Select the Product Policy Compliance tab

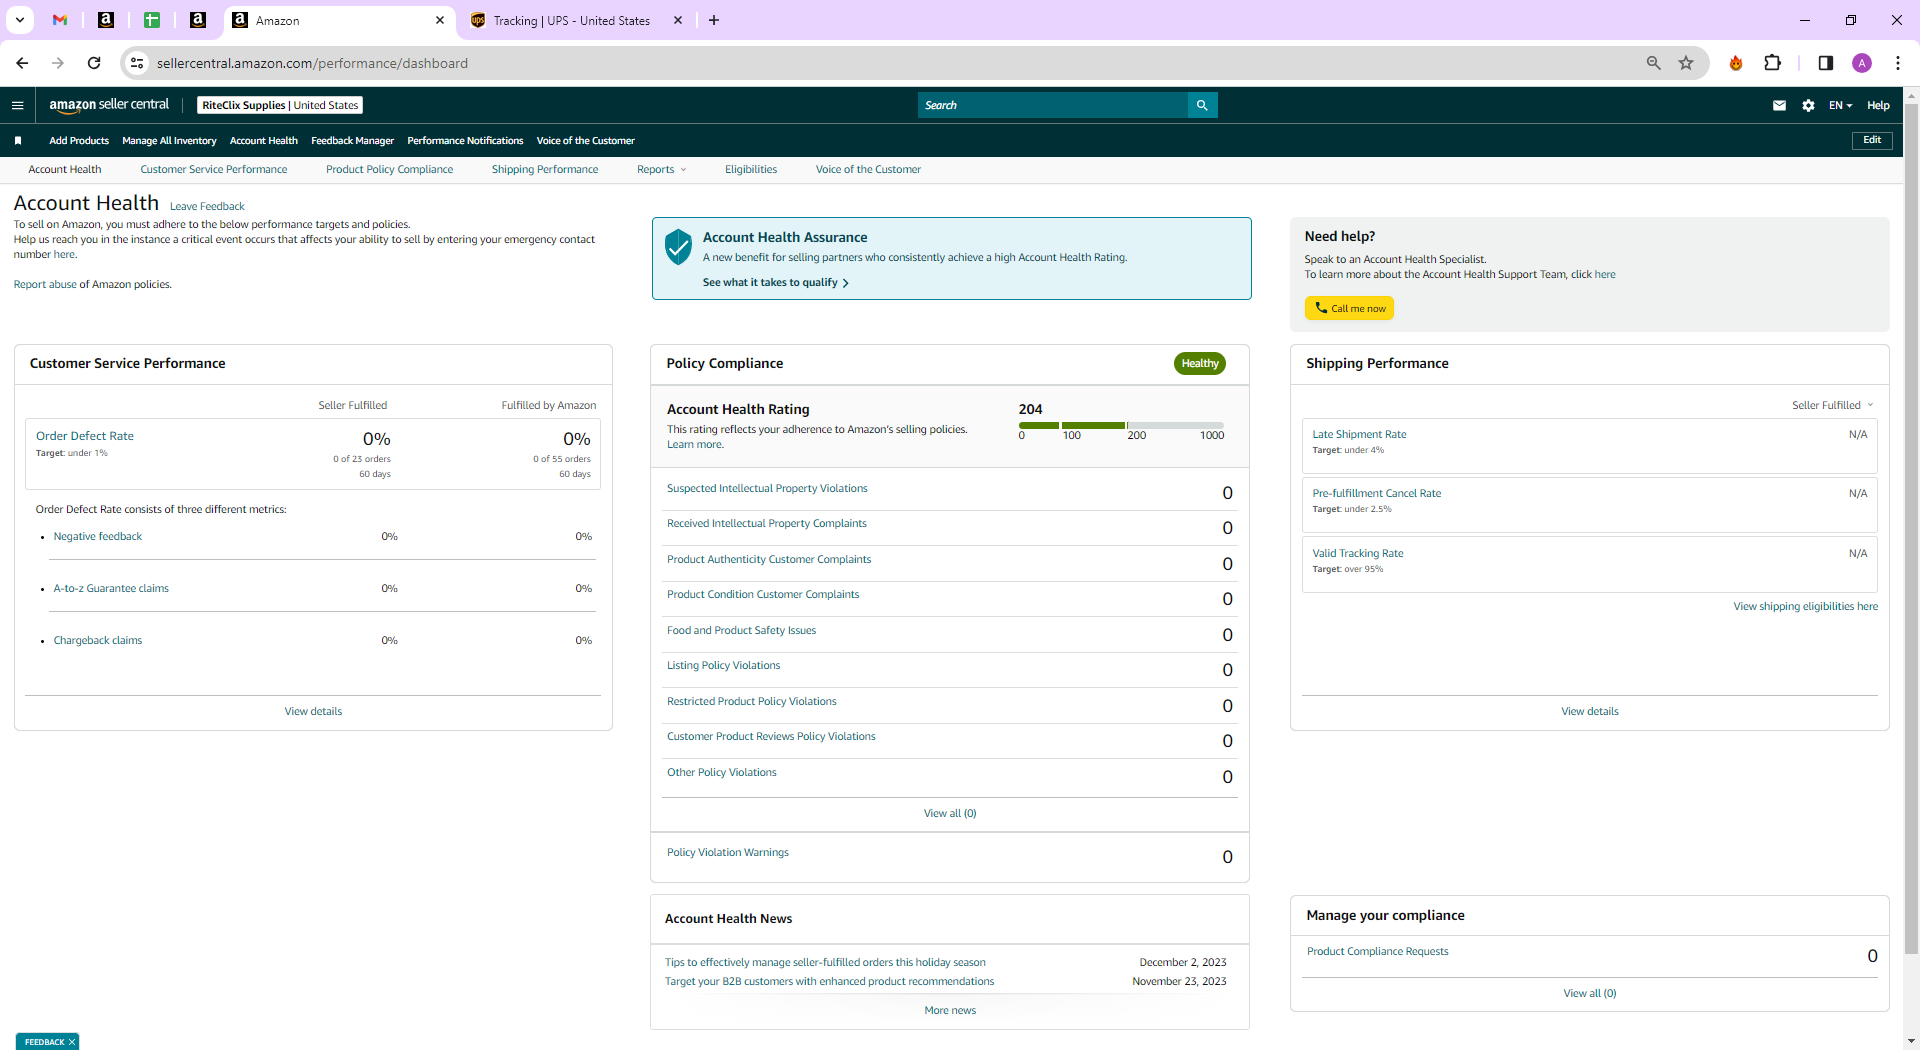tap(389, 169)
